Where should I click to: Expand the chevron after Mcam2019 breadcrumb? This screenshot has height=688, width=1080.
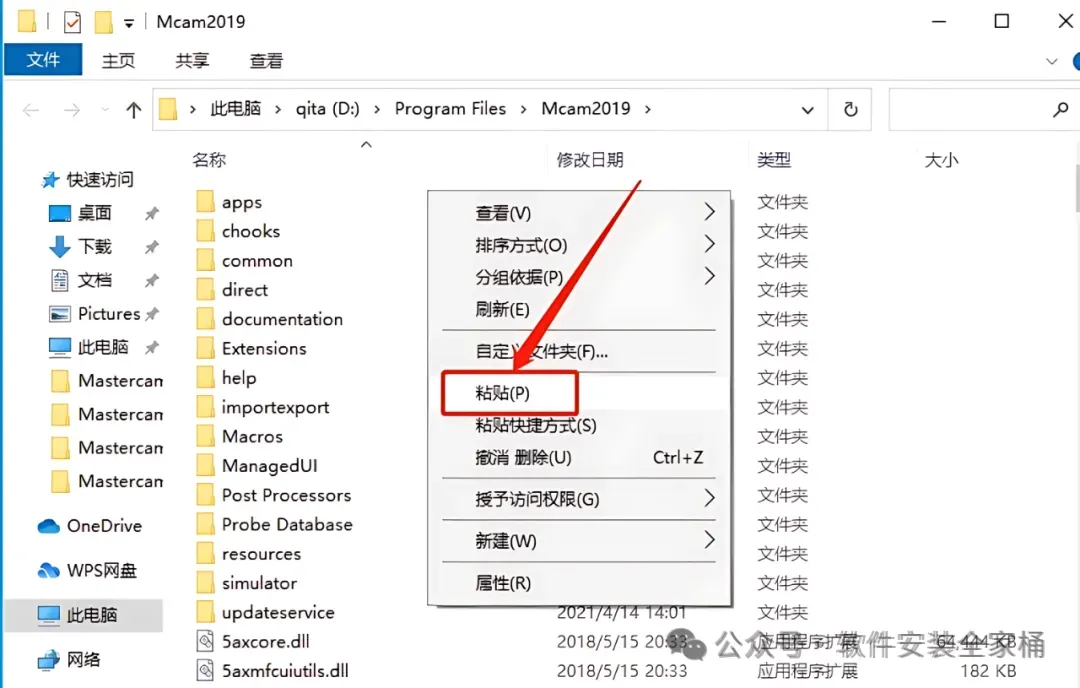pos(647,110)
